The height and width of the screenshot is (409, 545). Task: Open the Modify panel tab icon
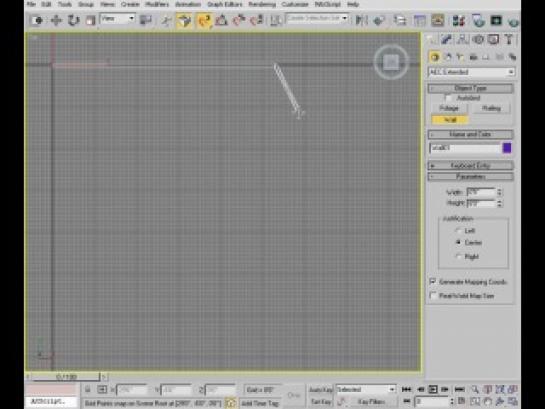pos(447,40)
